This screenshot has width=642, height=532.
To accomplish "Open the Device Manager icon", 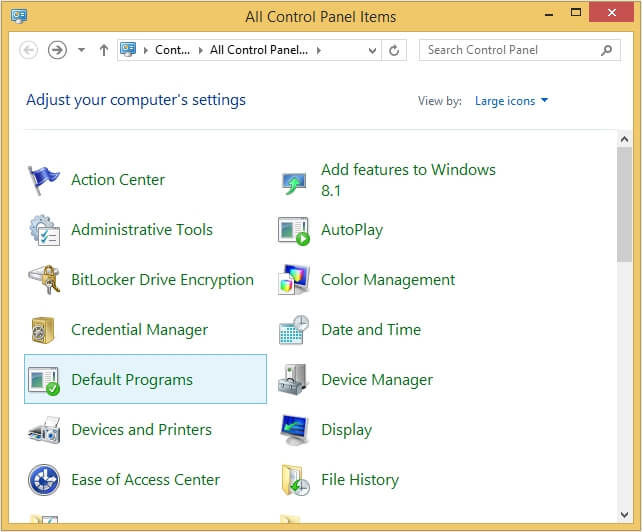I will coord(293,380).
